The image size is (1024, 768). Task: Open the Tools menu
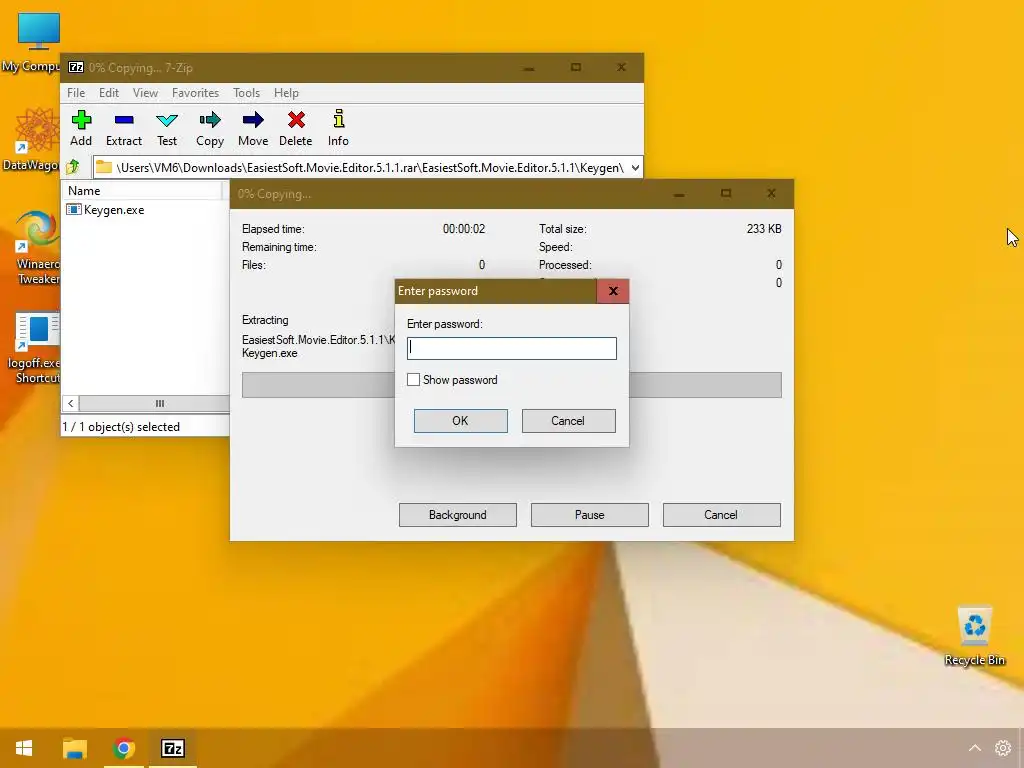click(x=246, y=93)
